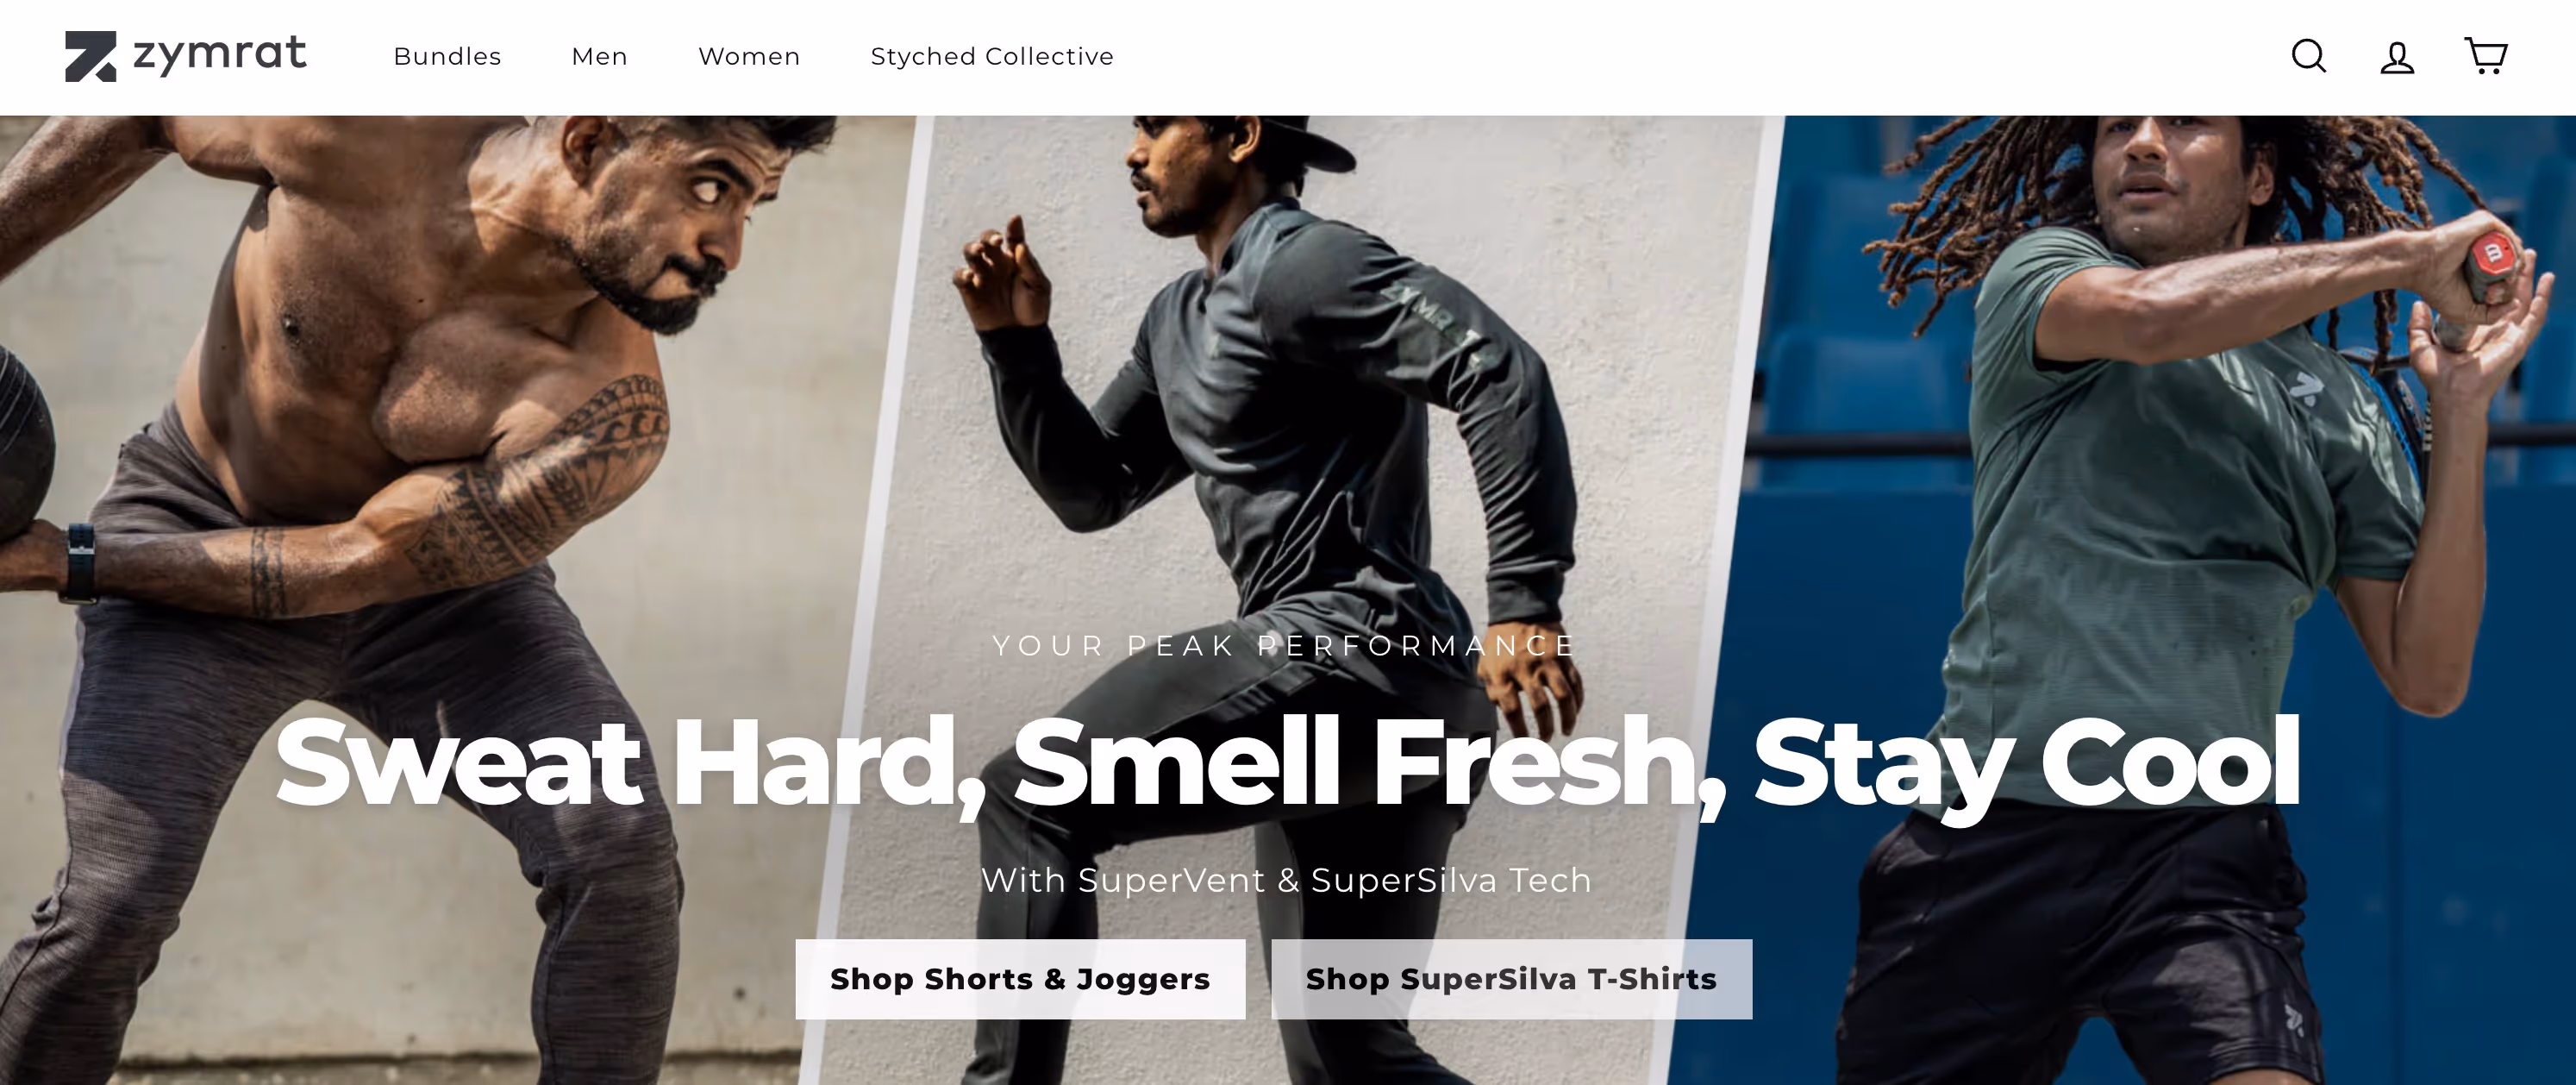Click the Shop Shorts & Joggers button

[1020, 979]
